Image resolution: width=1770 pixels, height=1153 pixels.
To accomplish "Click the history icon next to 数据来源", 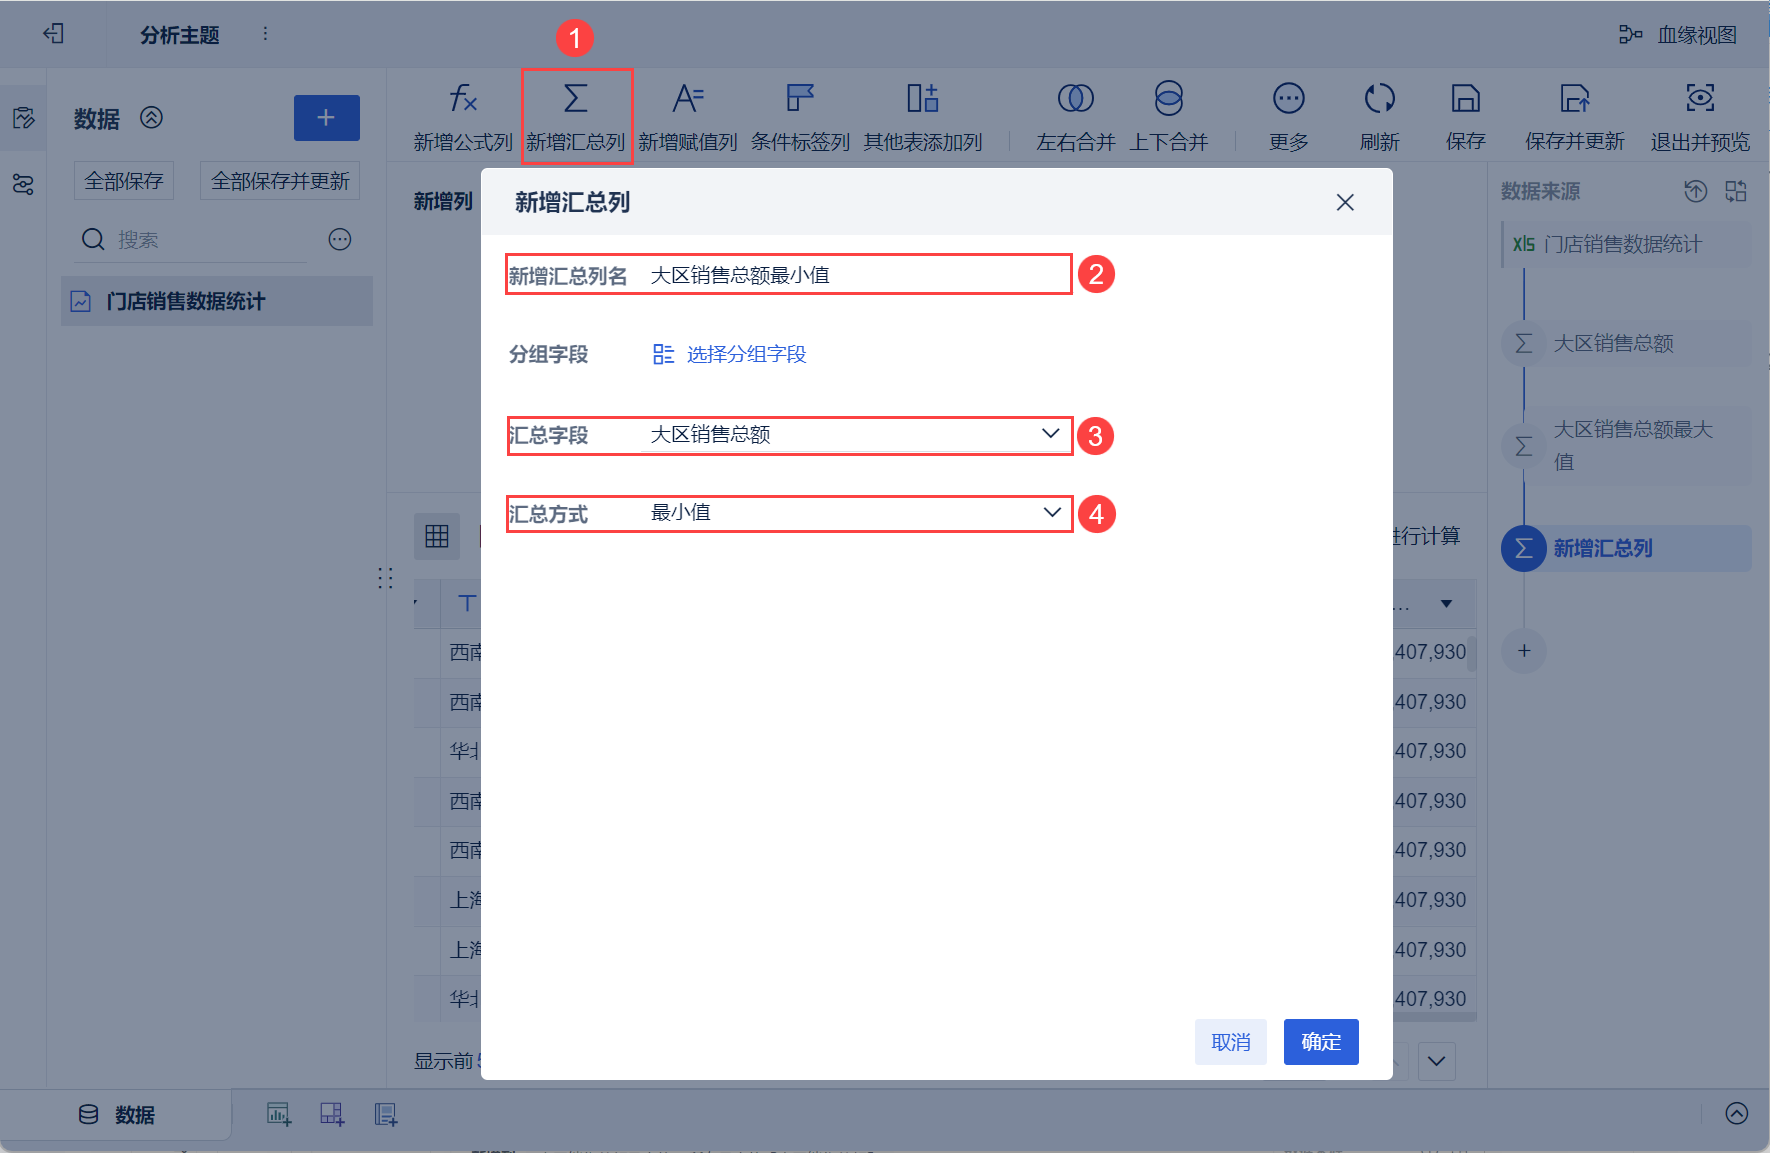I will point(1695,191).
